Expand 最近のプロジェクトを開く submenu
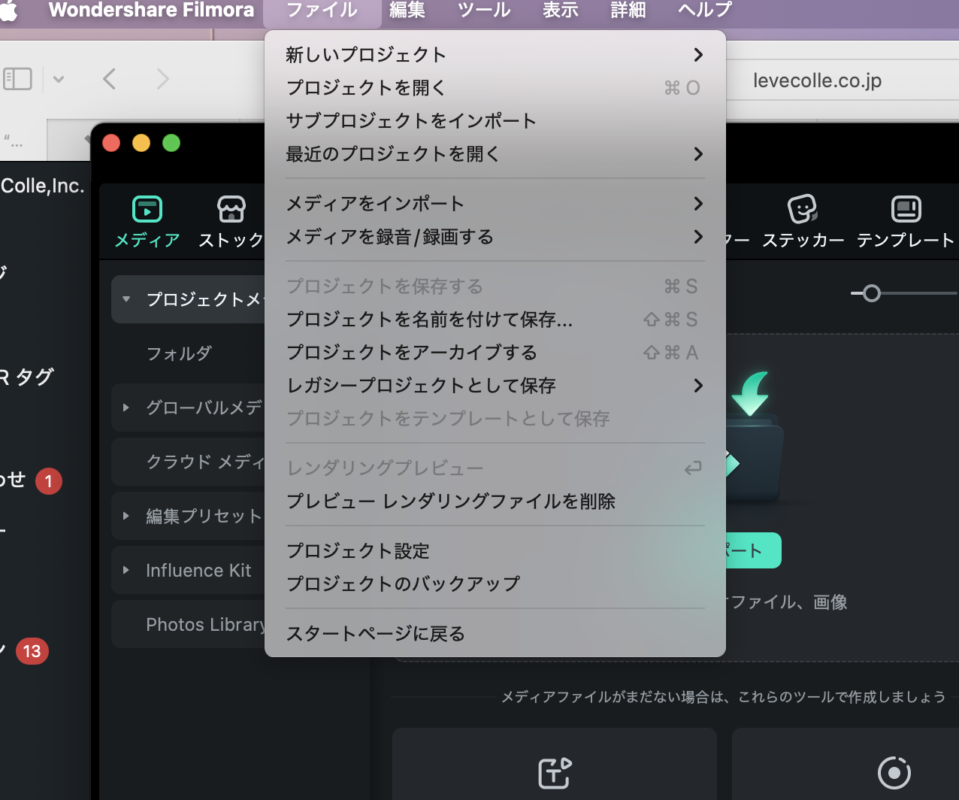Image resolution: width=959 pixels, height=800 pixels. pos(698,154)
